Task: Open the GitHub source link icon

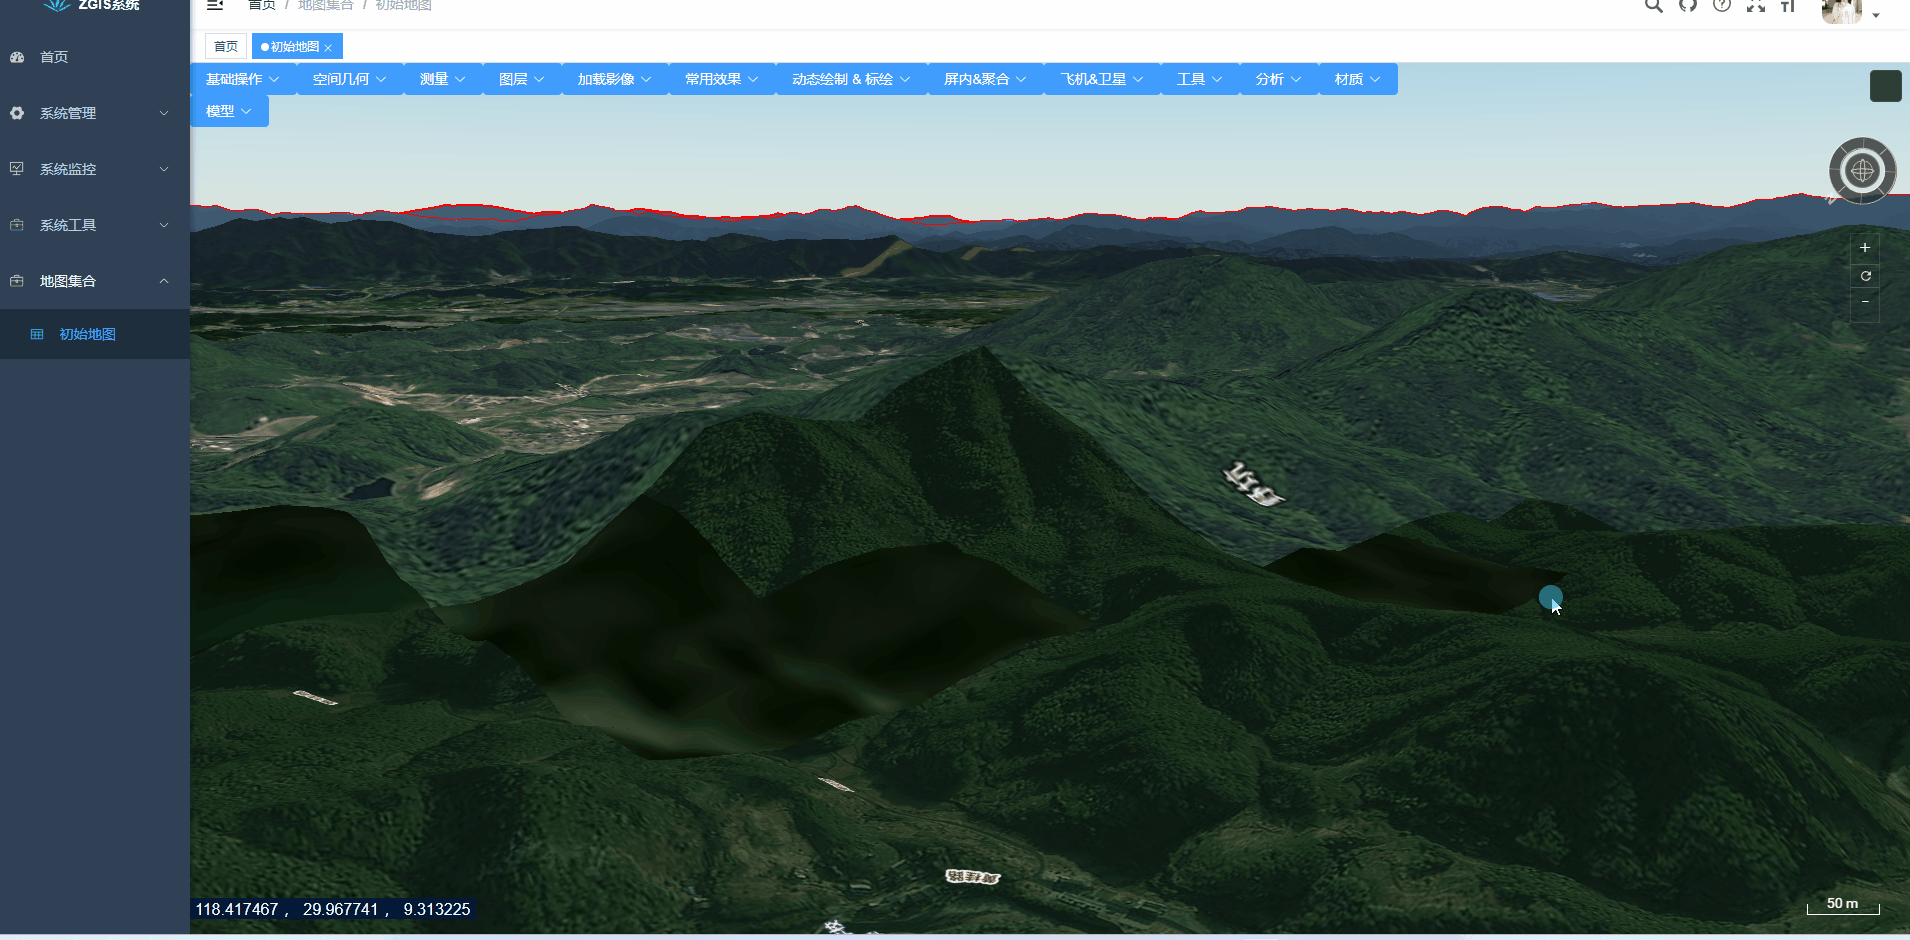Action: pyautogui.click(x=1688, y=5)
